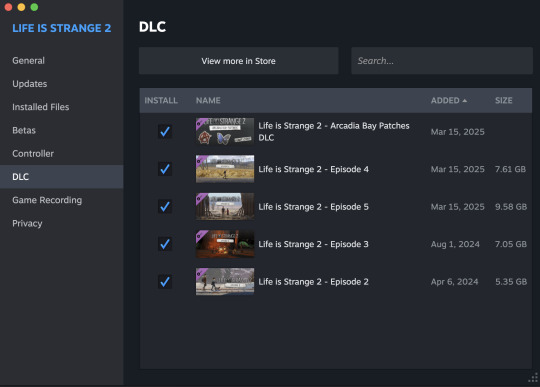The height and width of the screenshot is (387, 540).
Task: Uncheck Arcadia Bay Patches DLC install checkbox
Action: tap(165, 132)
